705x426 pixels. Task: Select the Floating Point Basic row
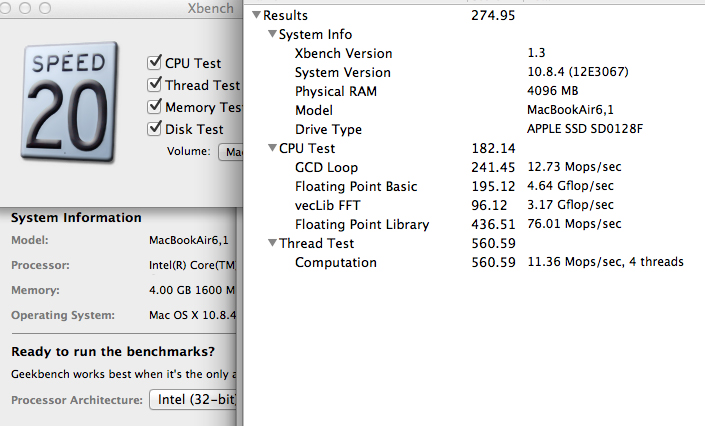(x=474, y=186)
